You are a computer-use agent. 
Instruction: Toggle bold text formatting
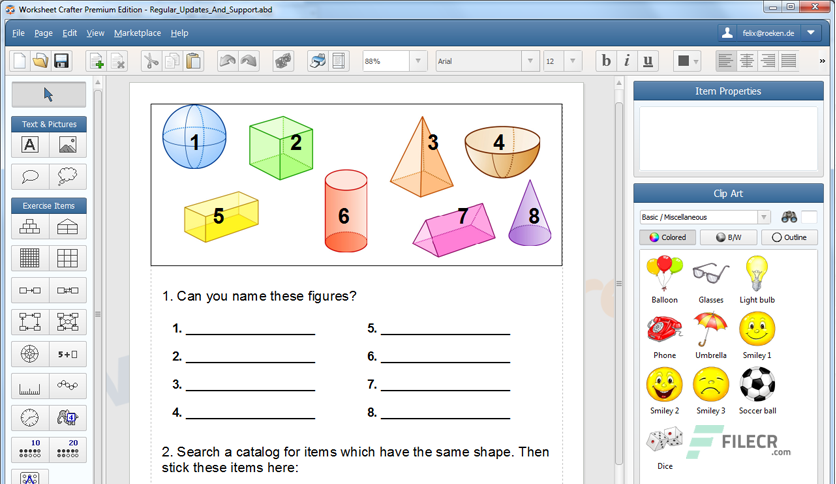click(x=606, y=61)
